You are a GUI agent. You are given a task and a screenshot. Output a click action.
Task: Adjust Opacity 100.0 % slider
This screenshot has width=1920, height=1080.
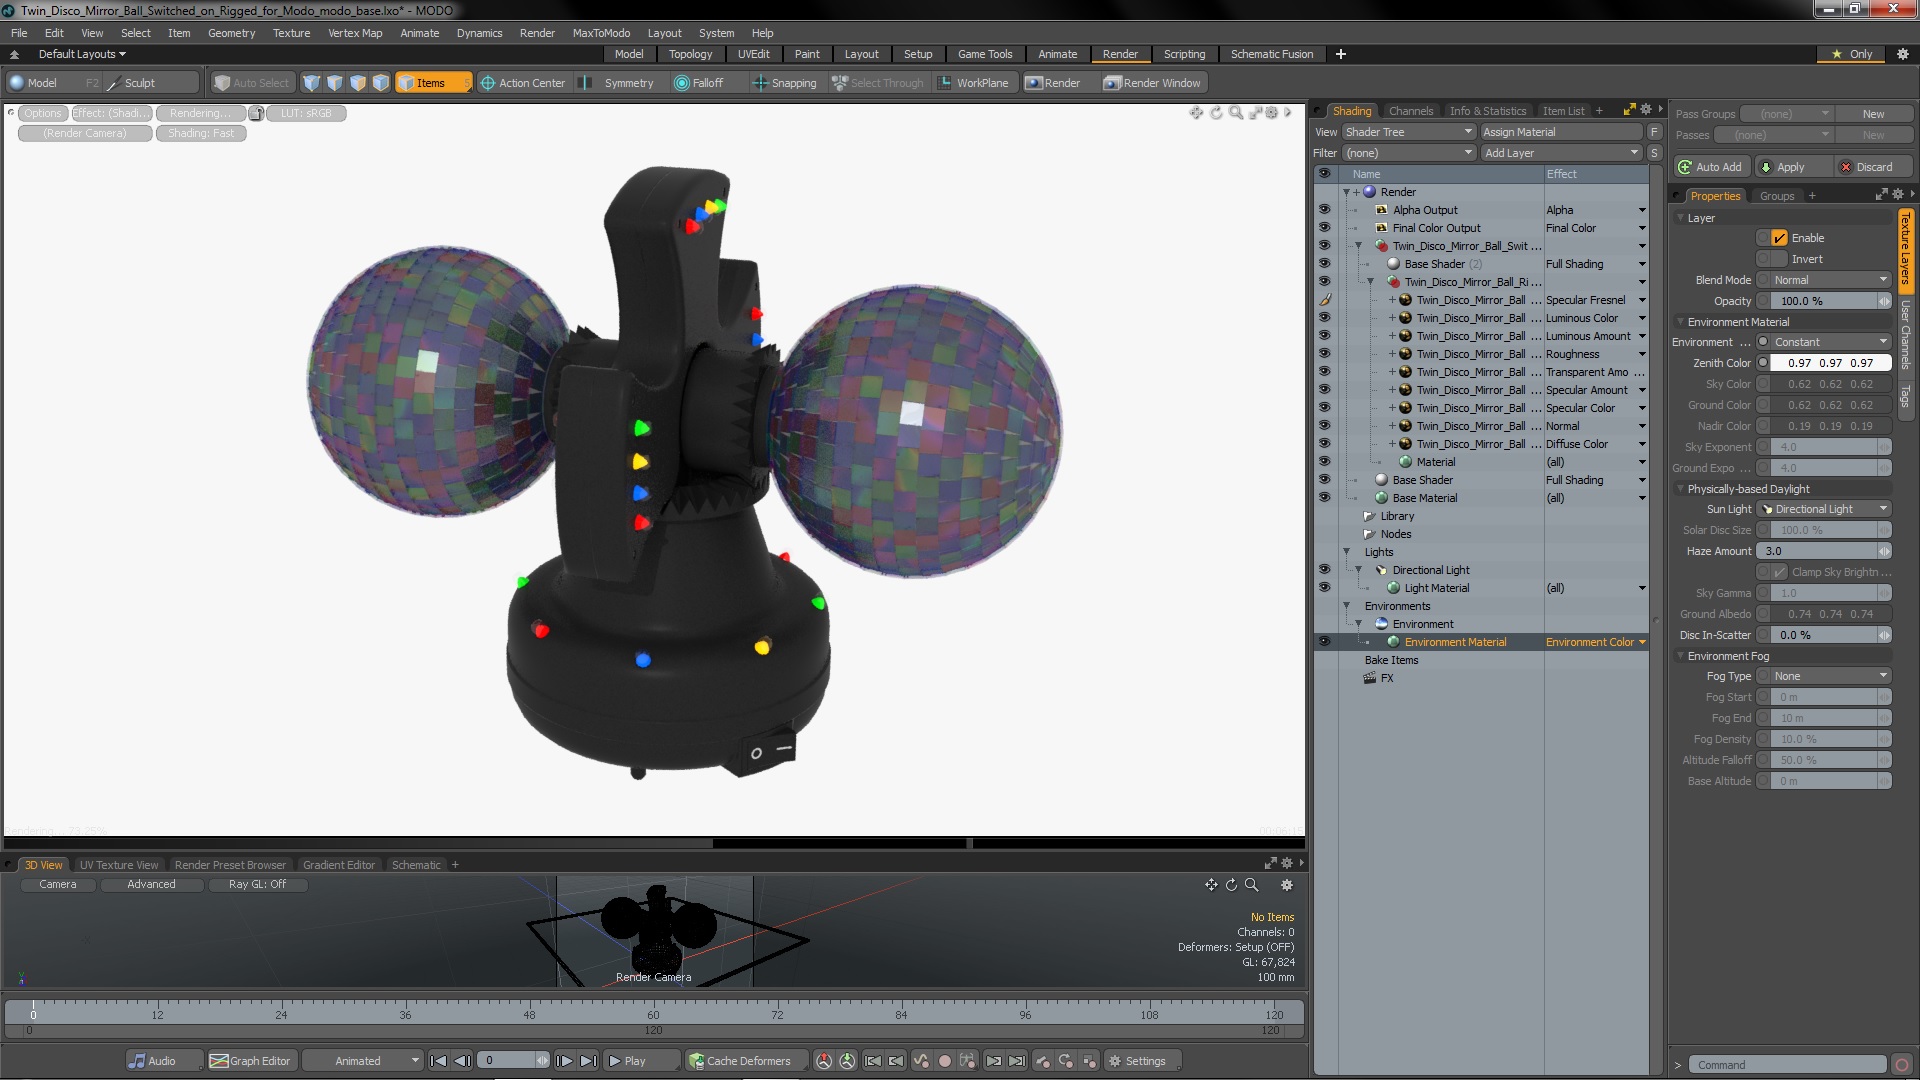[1830, 301]
